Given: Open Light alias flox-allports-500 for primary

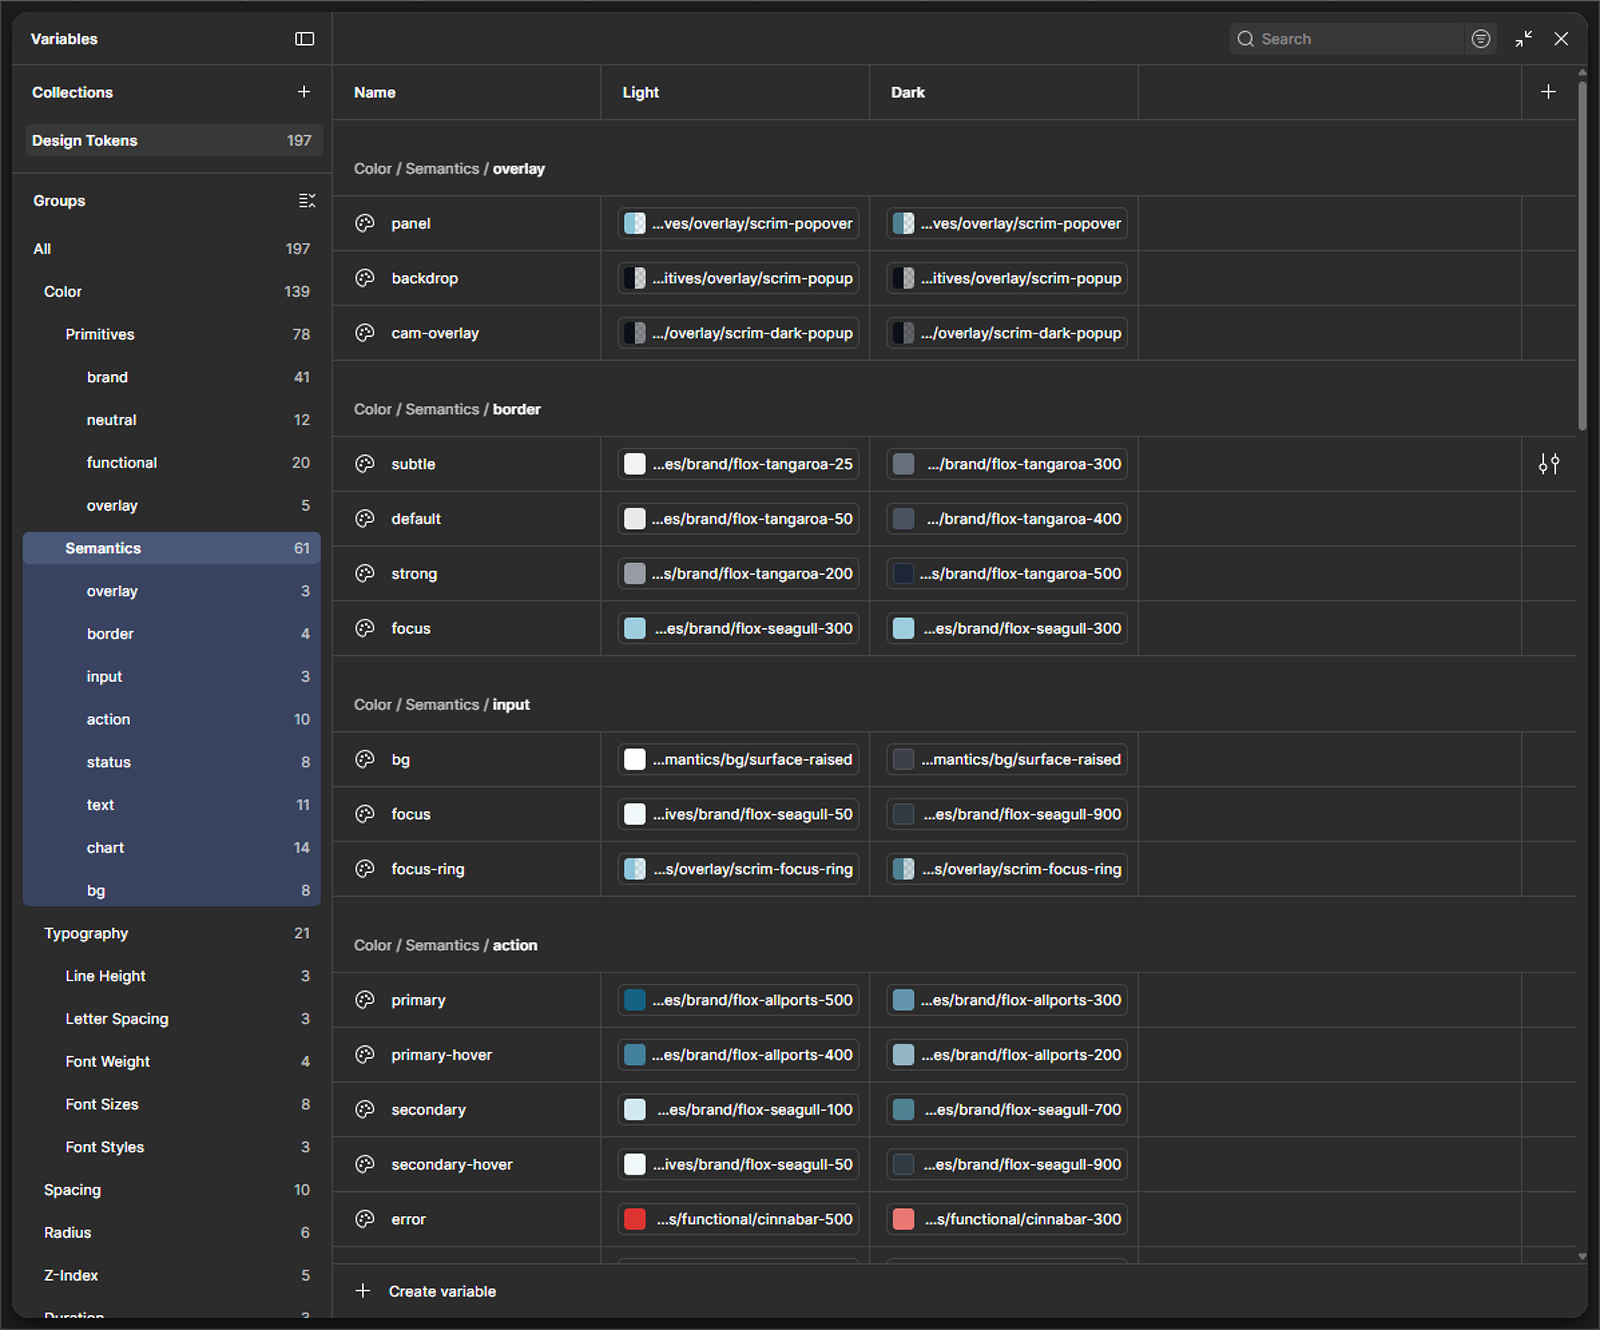Looking at the screenshot, I should pyautogui.click(x=738, y=1000).
